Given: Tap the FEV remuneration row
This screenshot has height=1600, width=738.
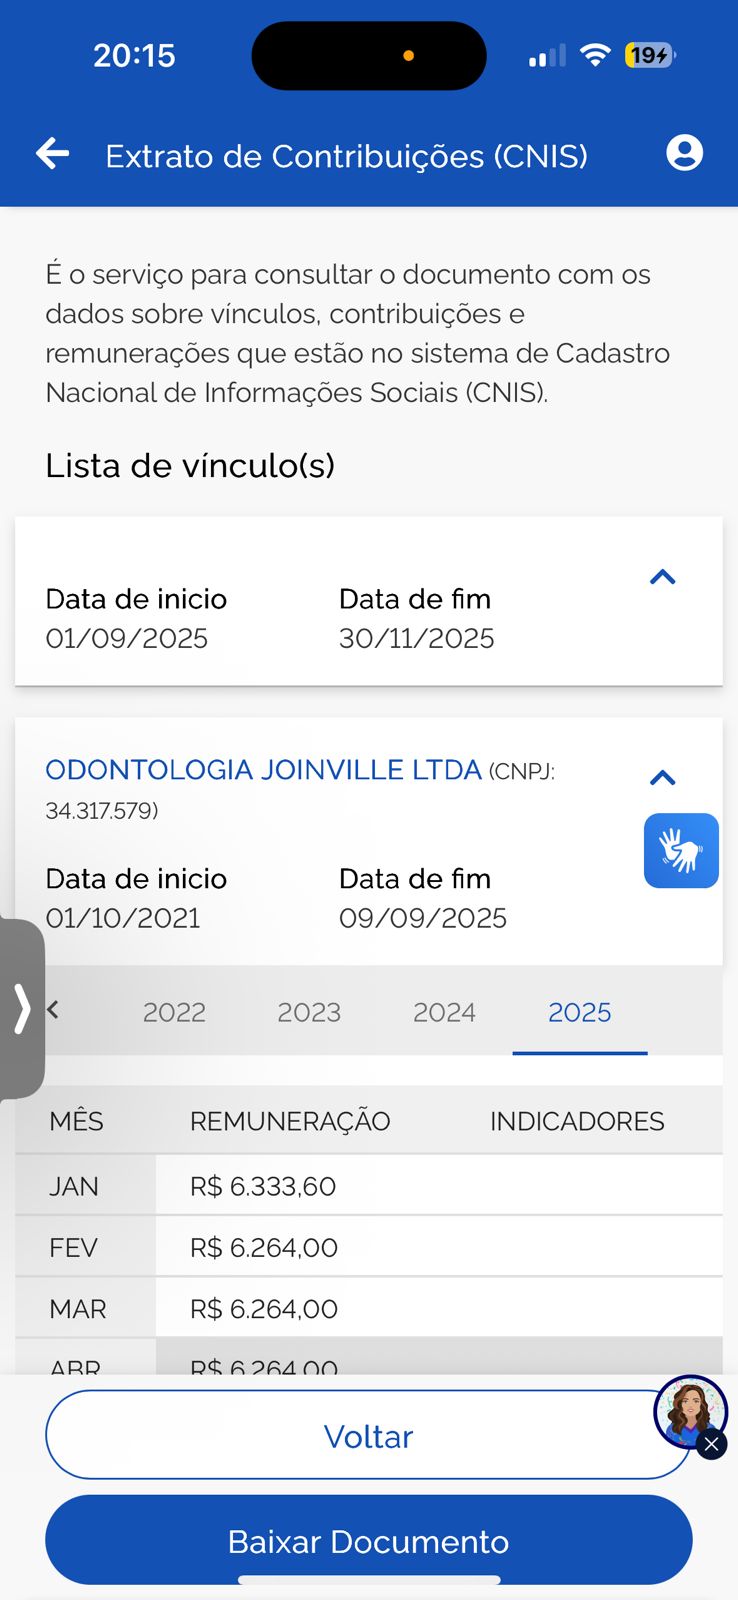Looking at the screenshot, I should tap(368, 1247).
